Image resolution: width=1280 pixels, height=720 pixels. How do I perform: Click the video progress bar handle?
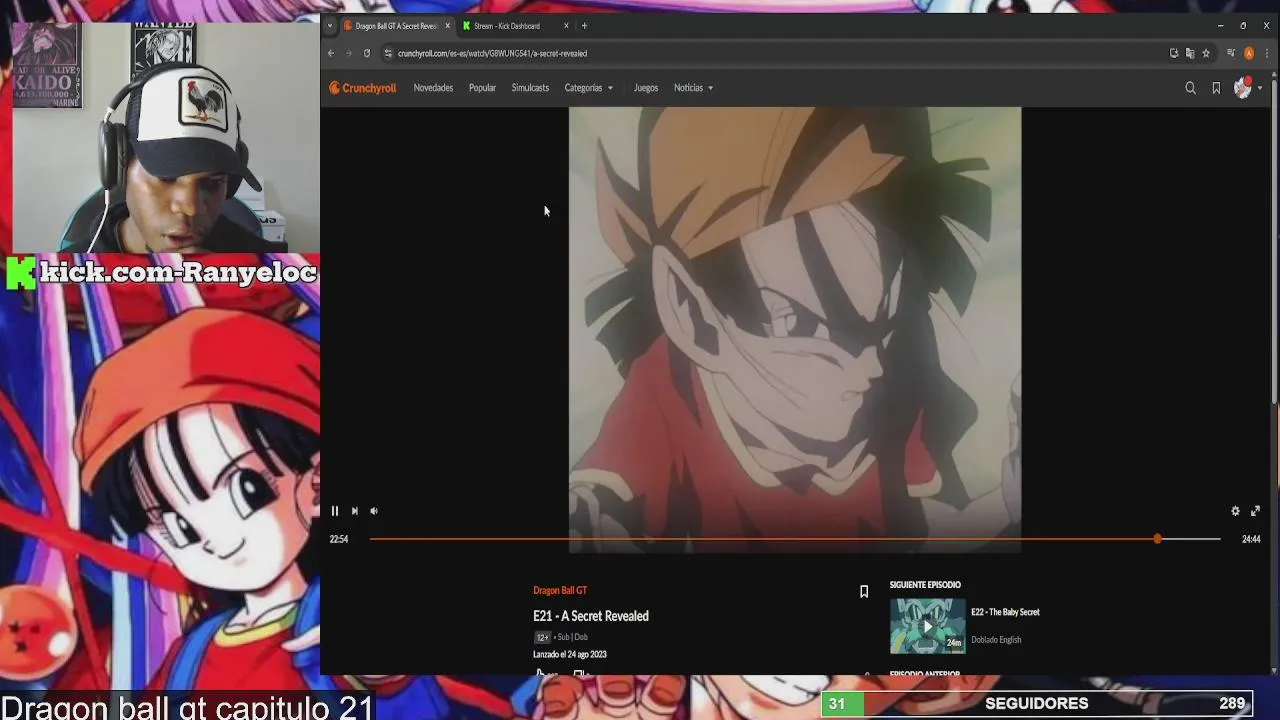coord(1157,539)
